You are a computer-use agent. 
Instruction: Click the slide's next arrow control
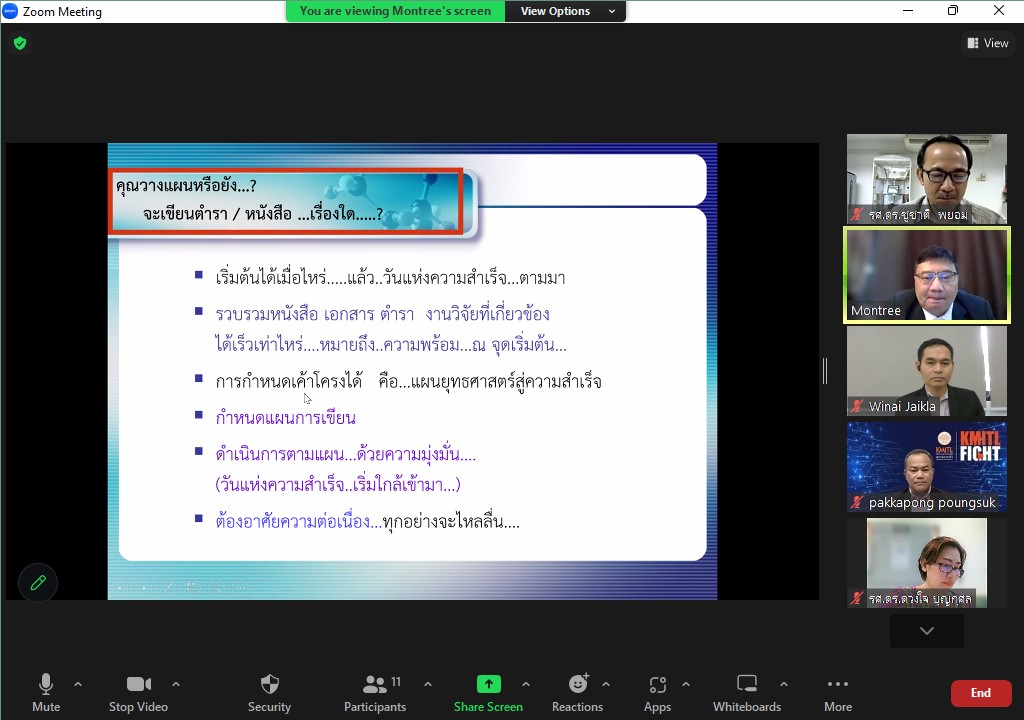144,587
